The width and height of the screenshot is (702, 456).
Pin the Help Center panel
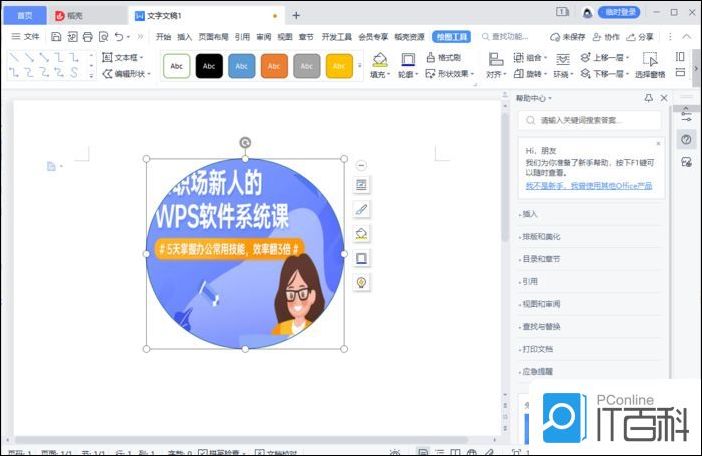click(x=649, y=98)
